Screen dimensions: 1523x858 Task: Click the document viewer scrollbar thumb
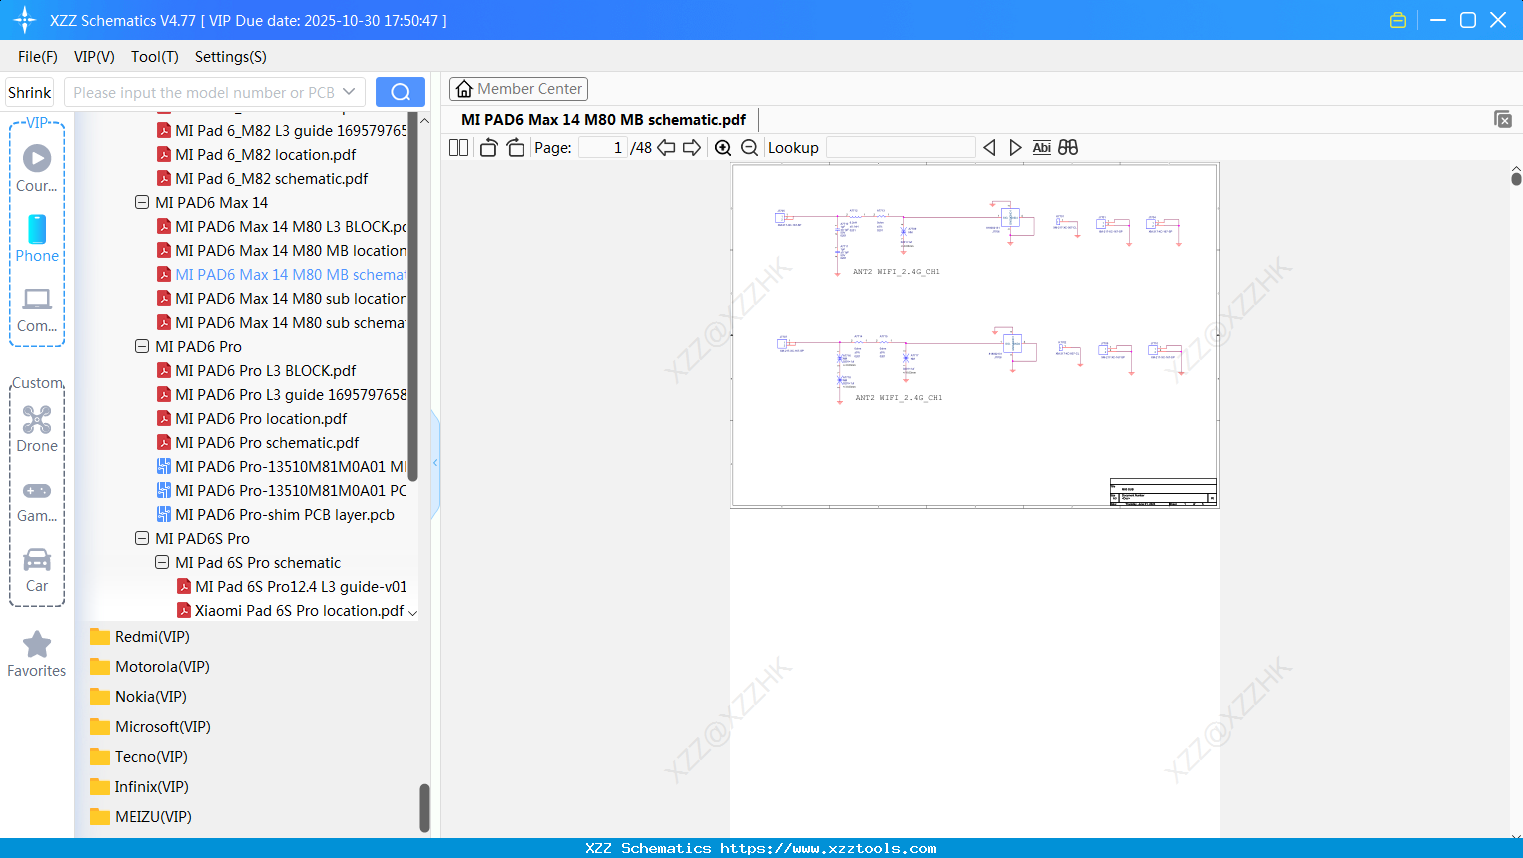point(1516,179)
